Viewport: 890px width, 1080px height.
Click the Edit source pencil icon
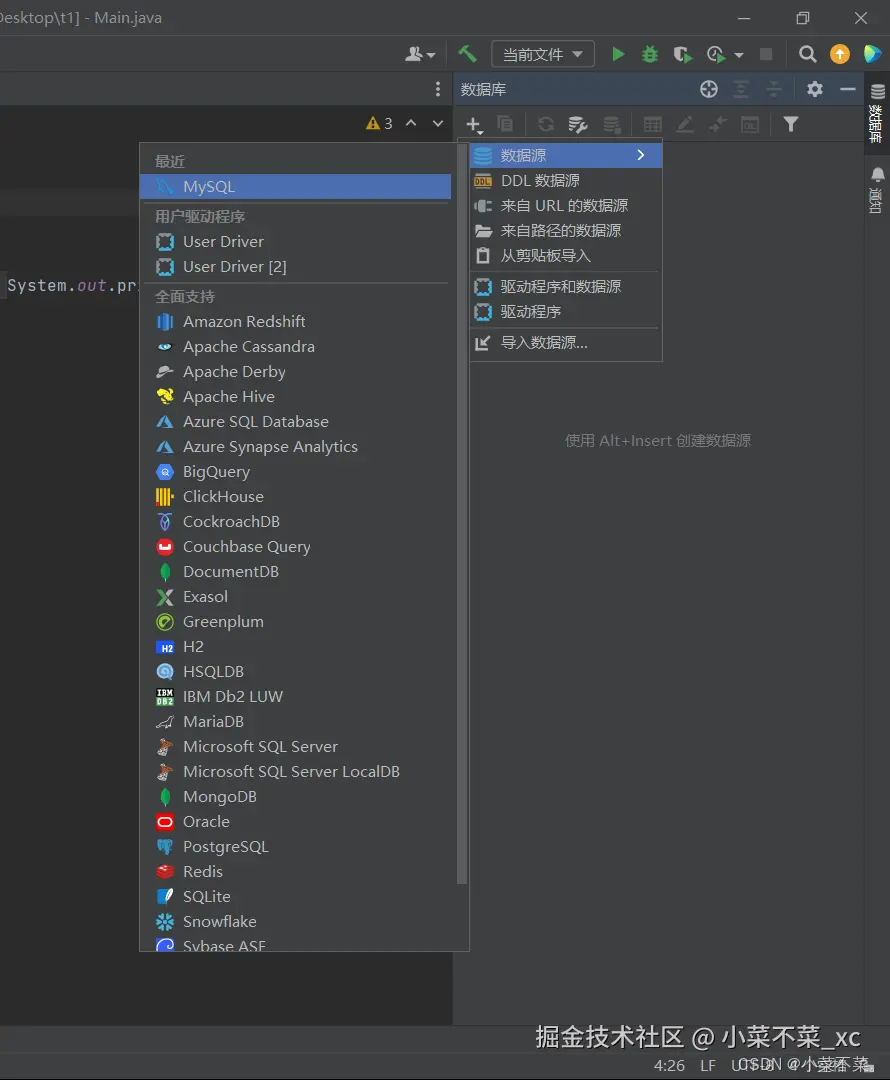(x=685, y=124)
